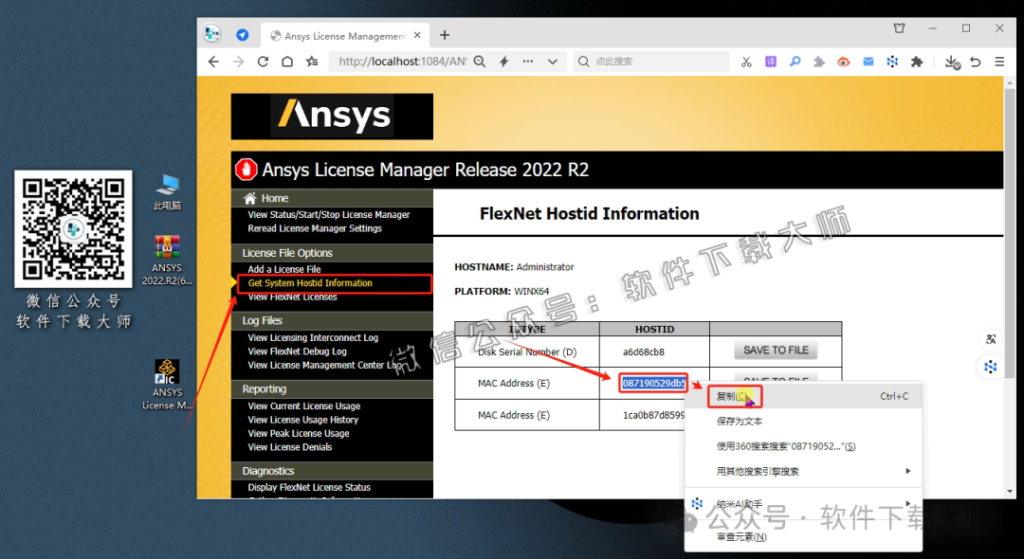
Task: Open the Weibo extension icon
Action: pyautogui.click(x=844, y=62)
